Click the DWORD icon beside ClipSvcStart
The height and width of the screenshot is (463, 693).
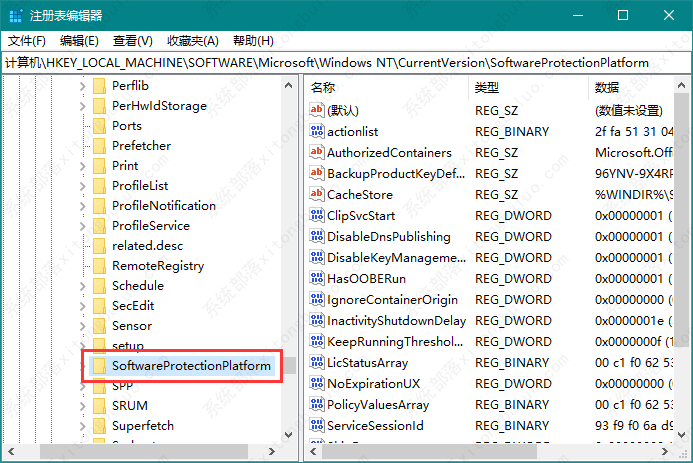pyautogui.click(x=317, y=215)
